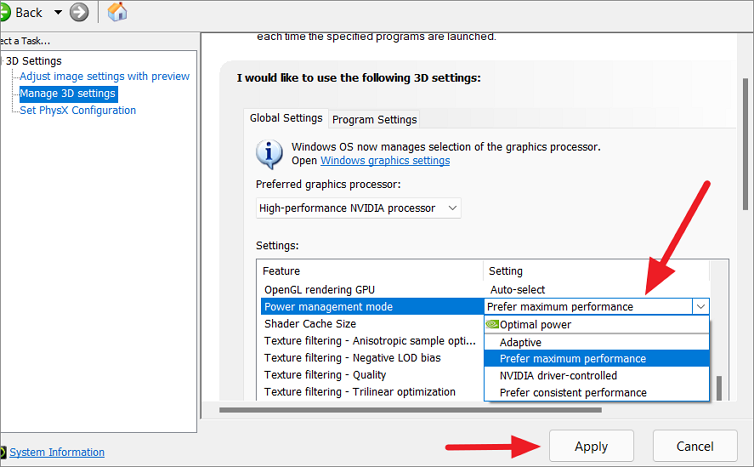
Task: Open the Back history dropdown arrow
Action: (58, 13)
